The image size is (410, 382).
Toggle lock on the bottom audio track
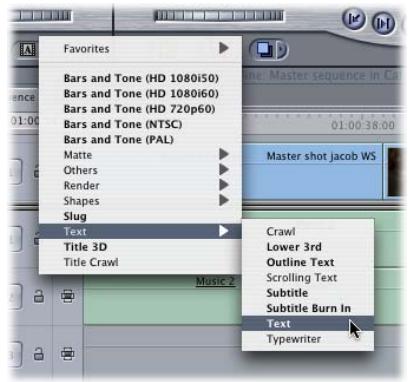(39, 354)
